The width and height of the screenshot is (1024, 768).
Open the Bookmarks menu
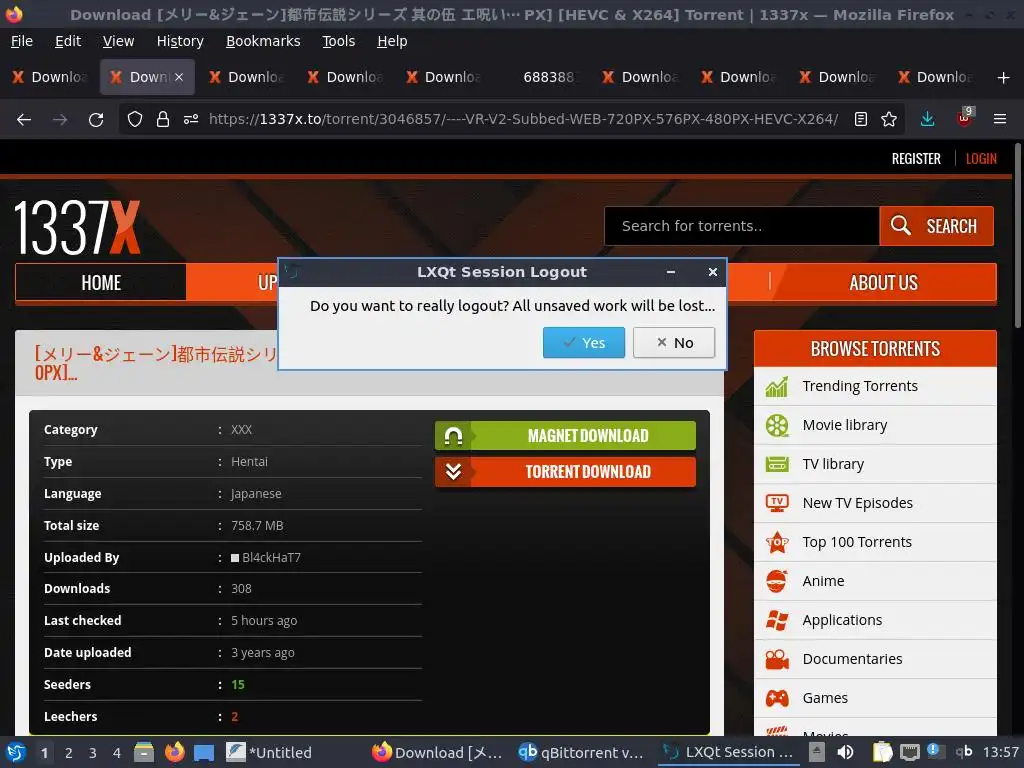(263, 41)
